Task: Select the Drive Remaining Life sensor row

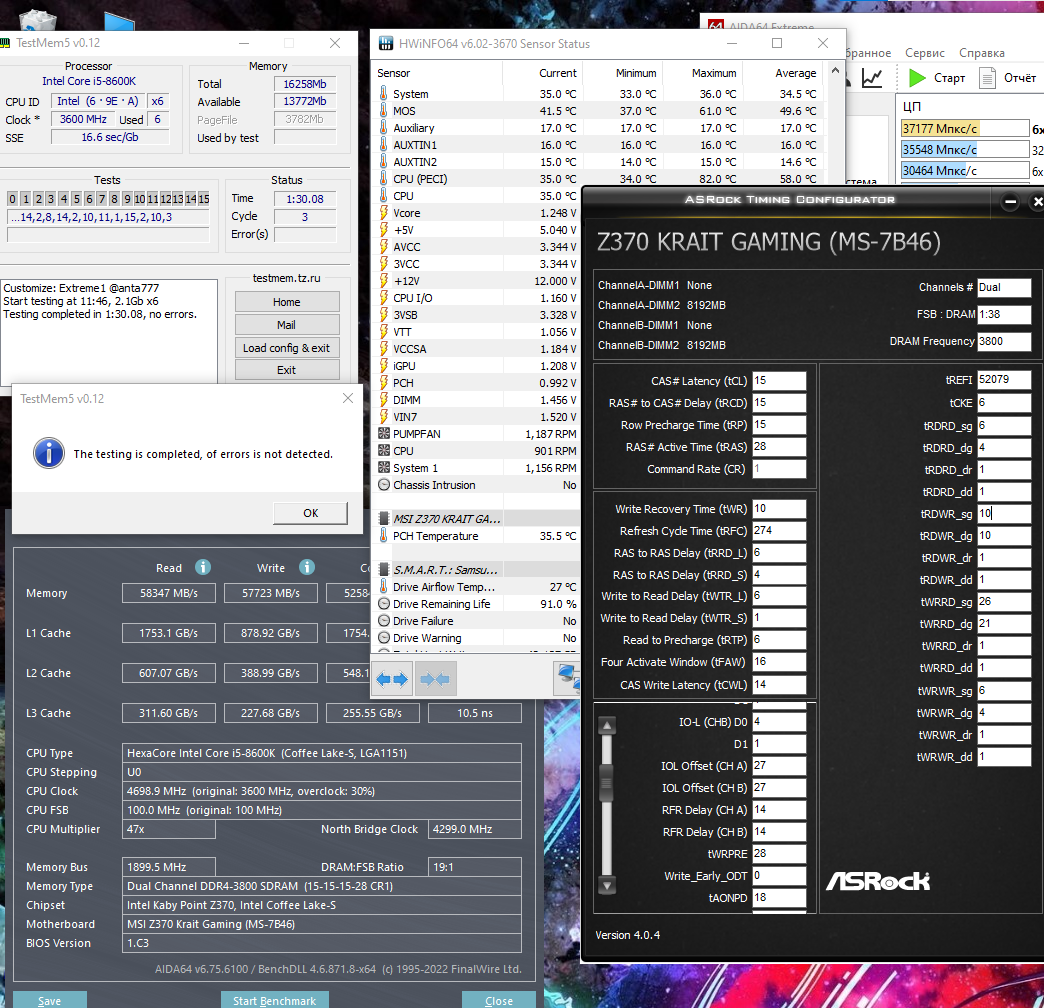Action: 475,604
